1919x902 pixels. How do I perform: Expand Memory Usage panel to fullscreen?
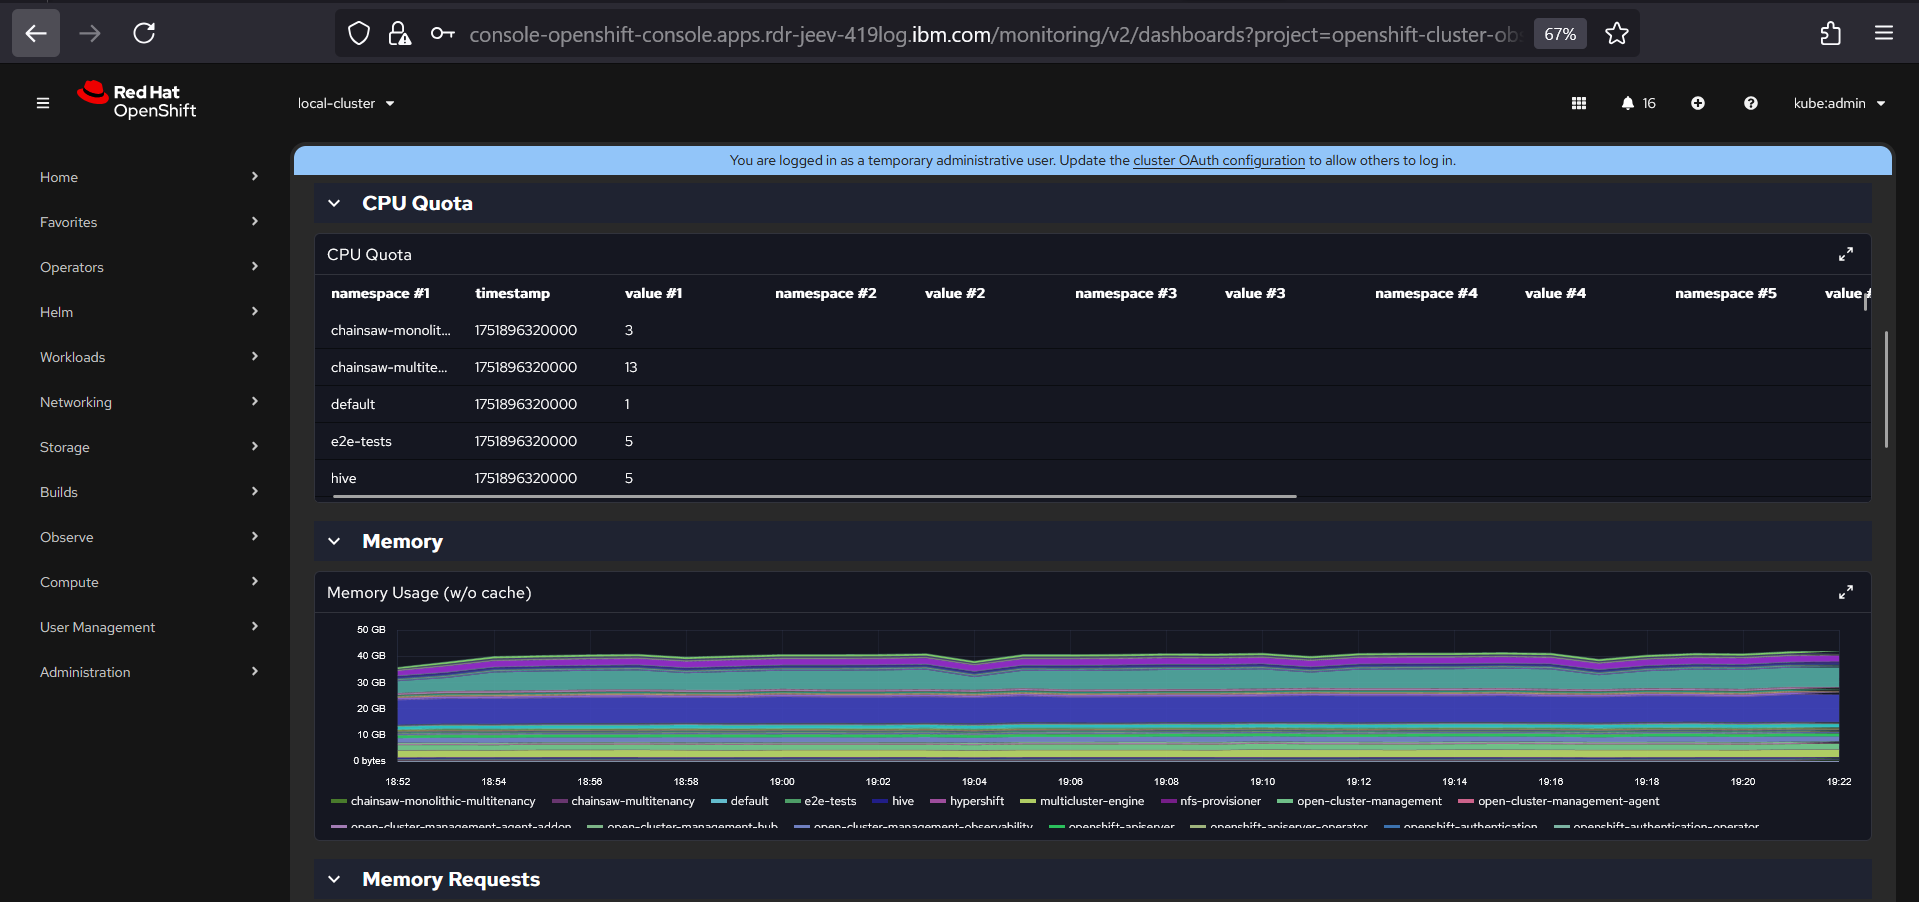coord(1845,593)
